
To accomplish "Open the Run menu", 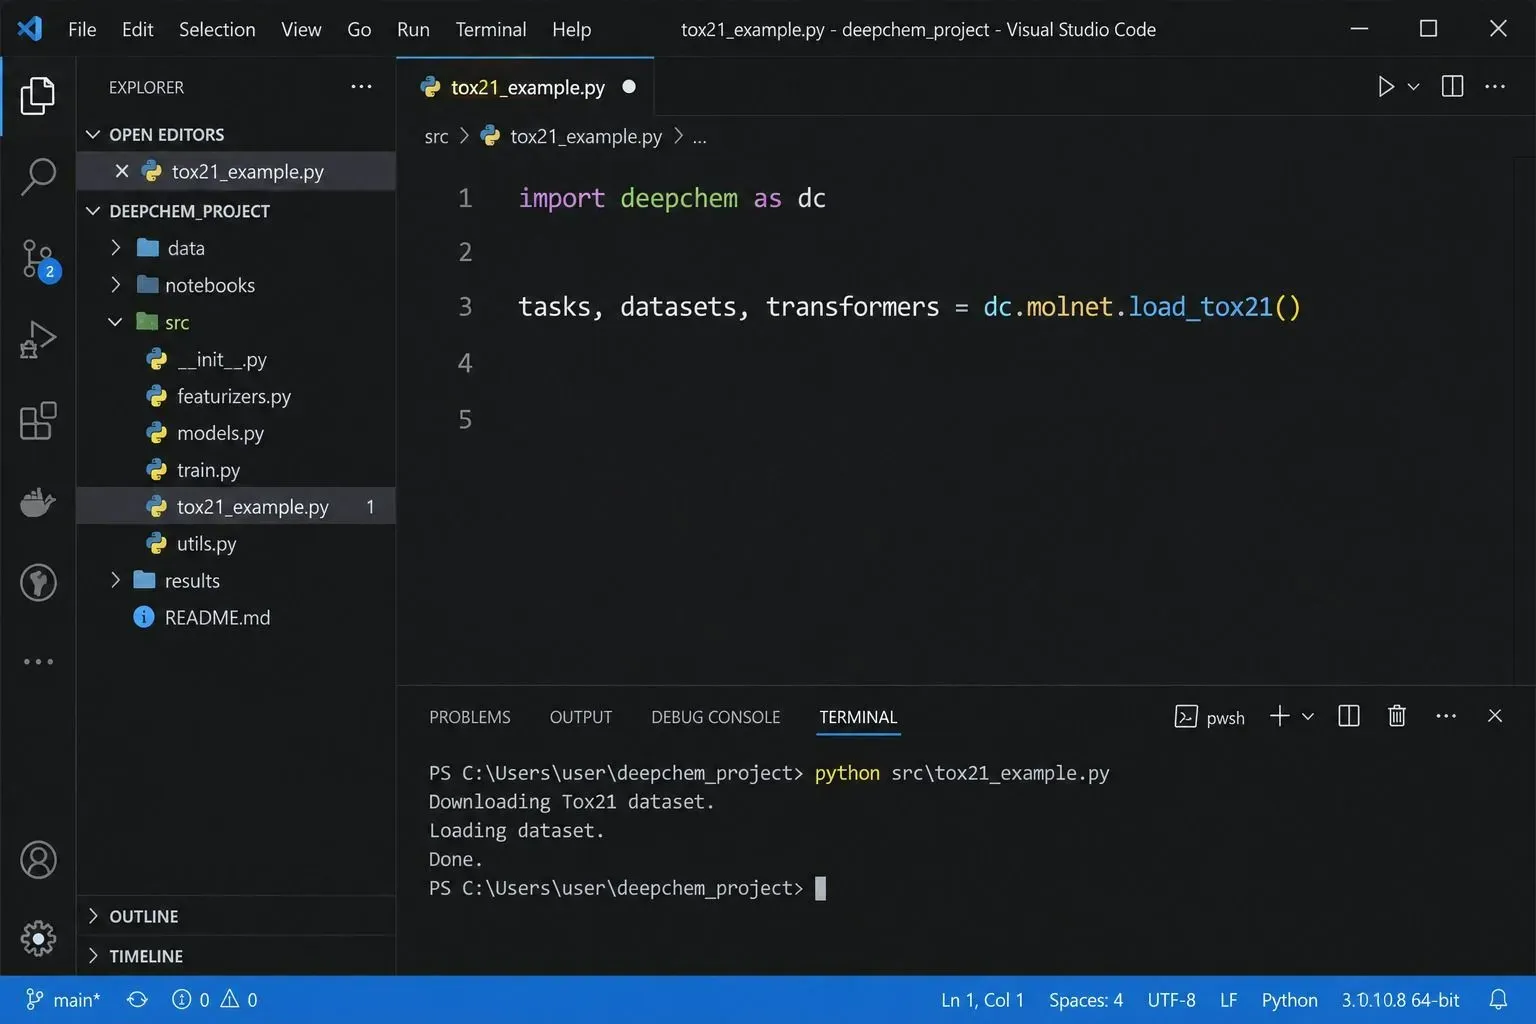I will click(413, 29).
